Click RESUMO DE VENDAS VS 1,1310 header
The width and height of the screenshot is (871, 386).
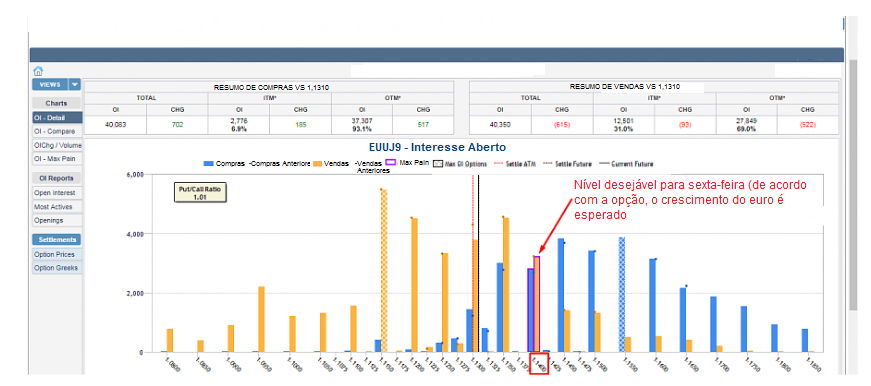click(624, 87)
